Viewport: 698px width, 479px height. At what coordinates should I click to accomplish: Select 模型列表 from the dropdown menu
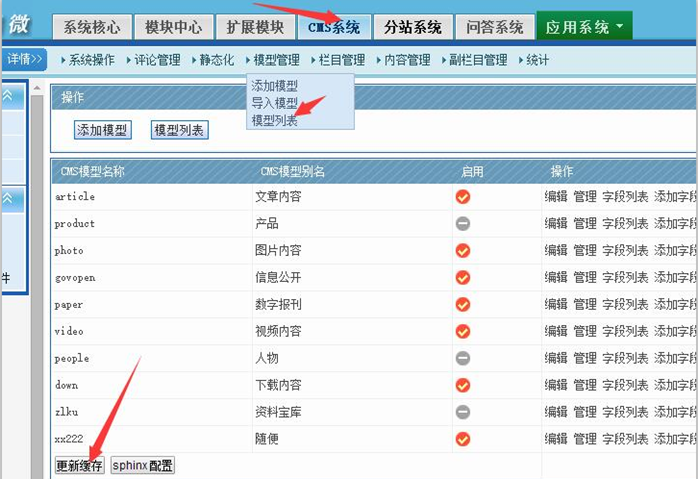point(274,120)
